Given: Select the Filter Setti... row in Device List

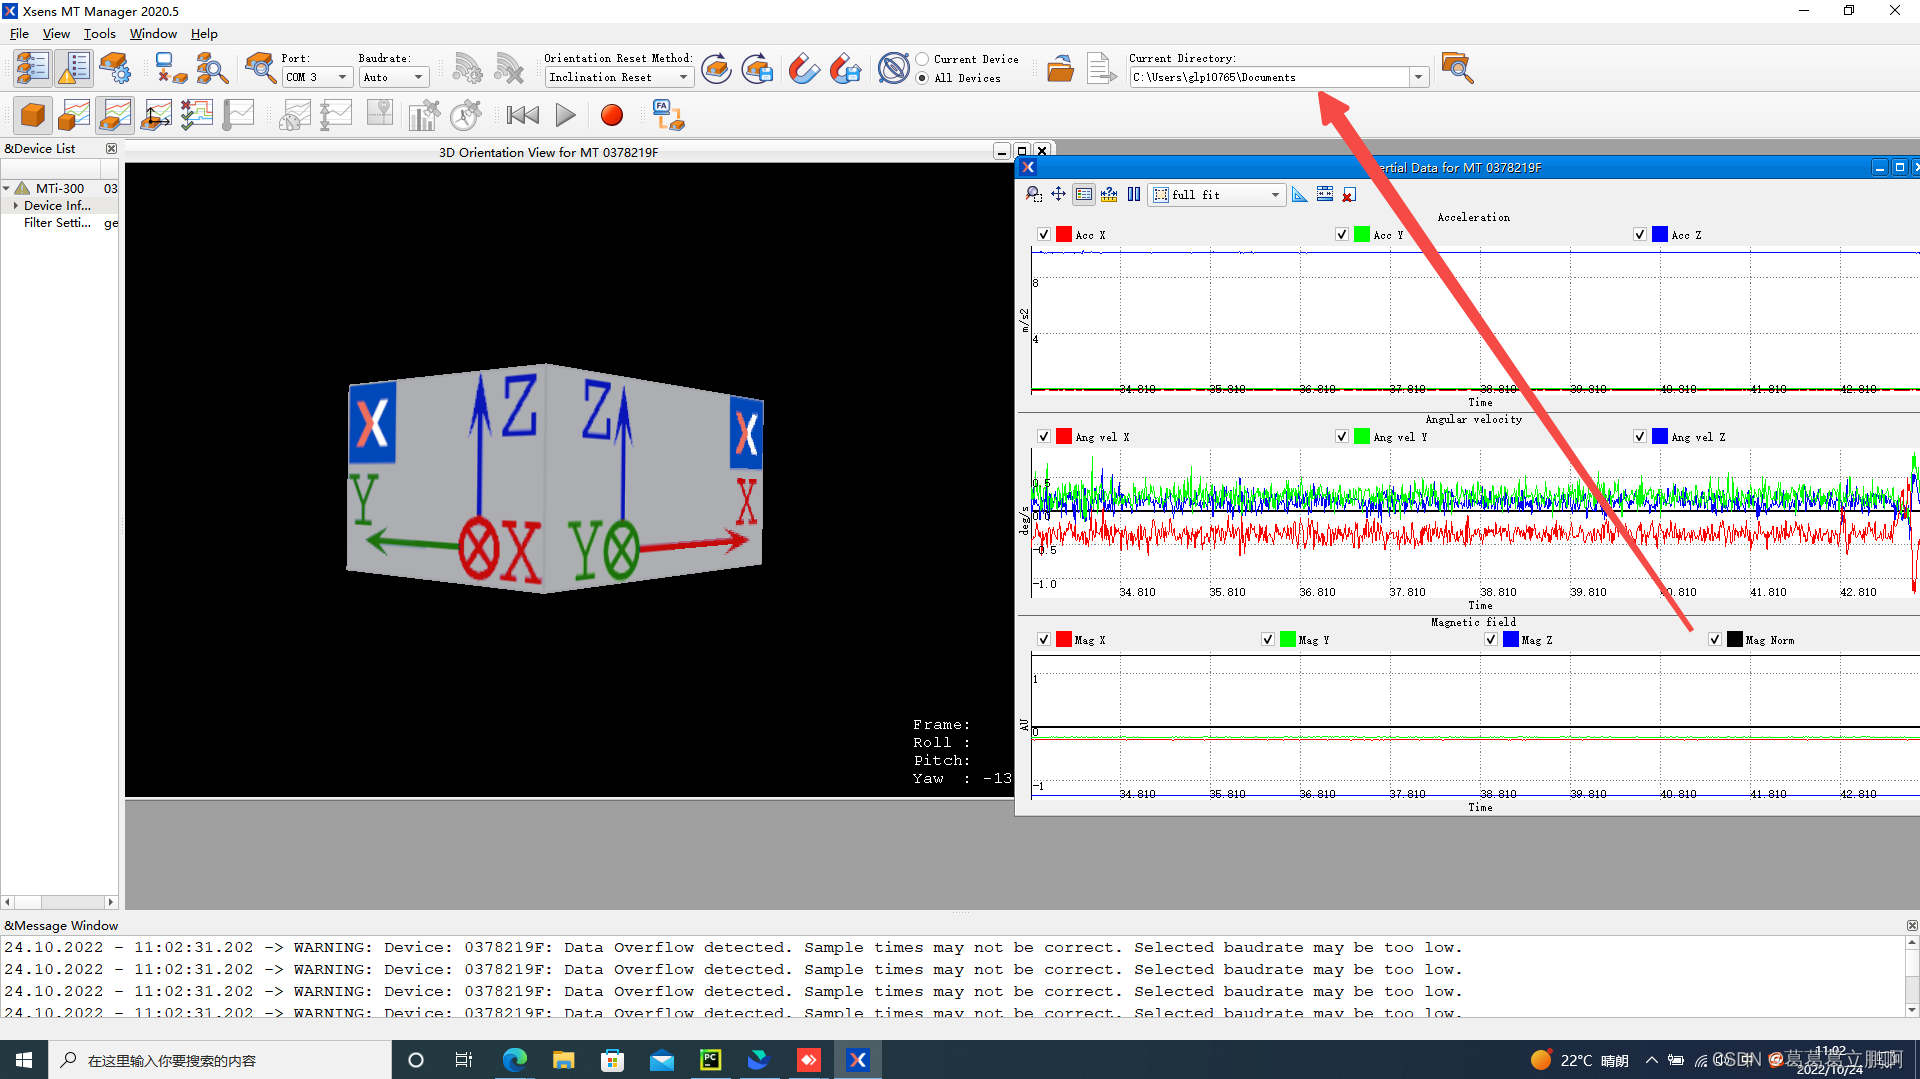Looking at the screenshot, I should click(60, 223).
